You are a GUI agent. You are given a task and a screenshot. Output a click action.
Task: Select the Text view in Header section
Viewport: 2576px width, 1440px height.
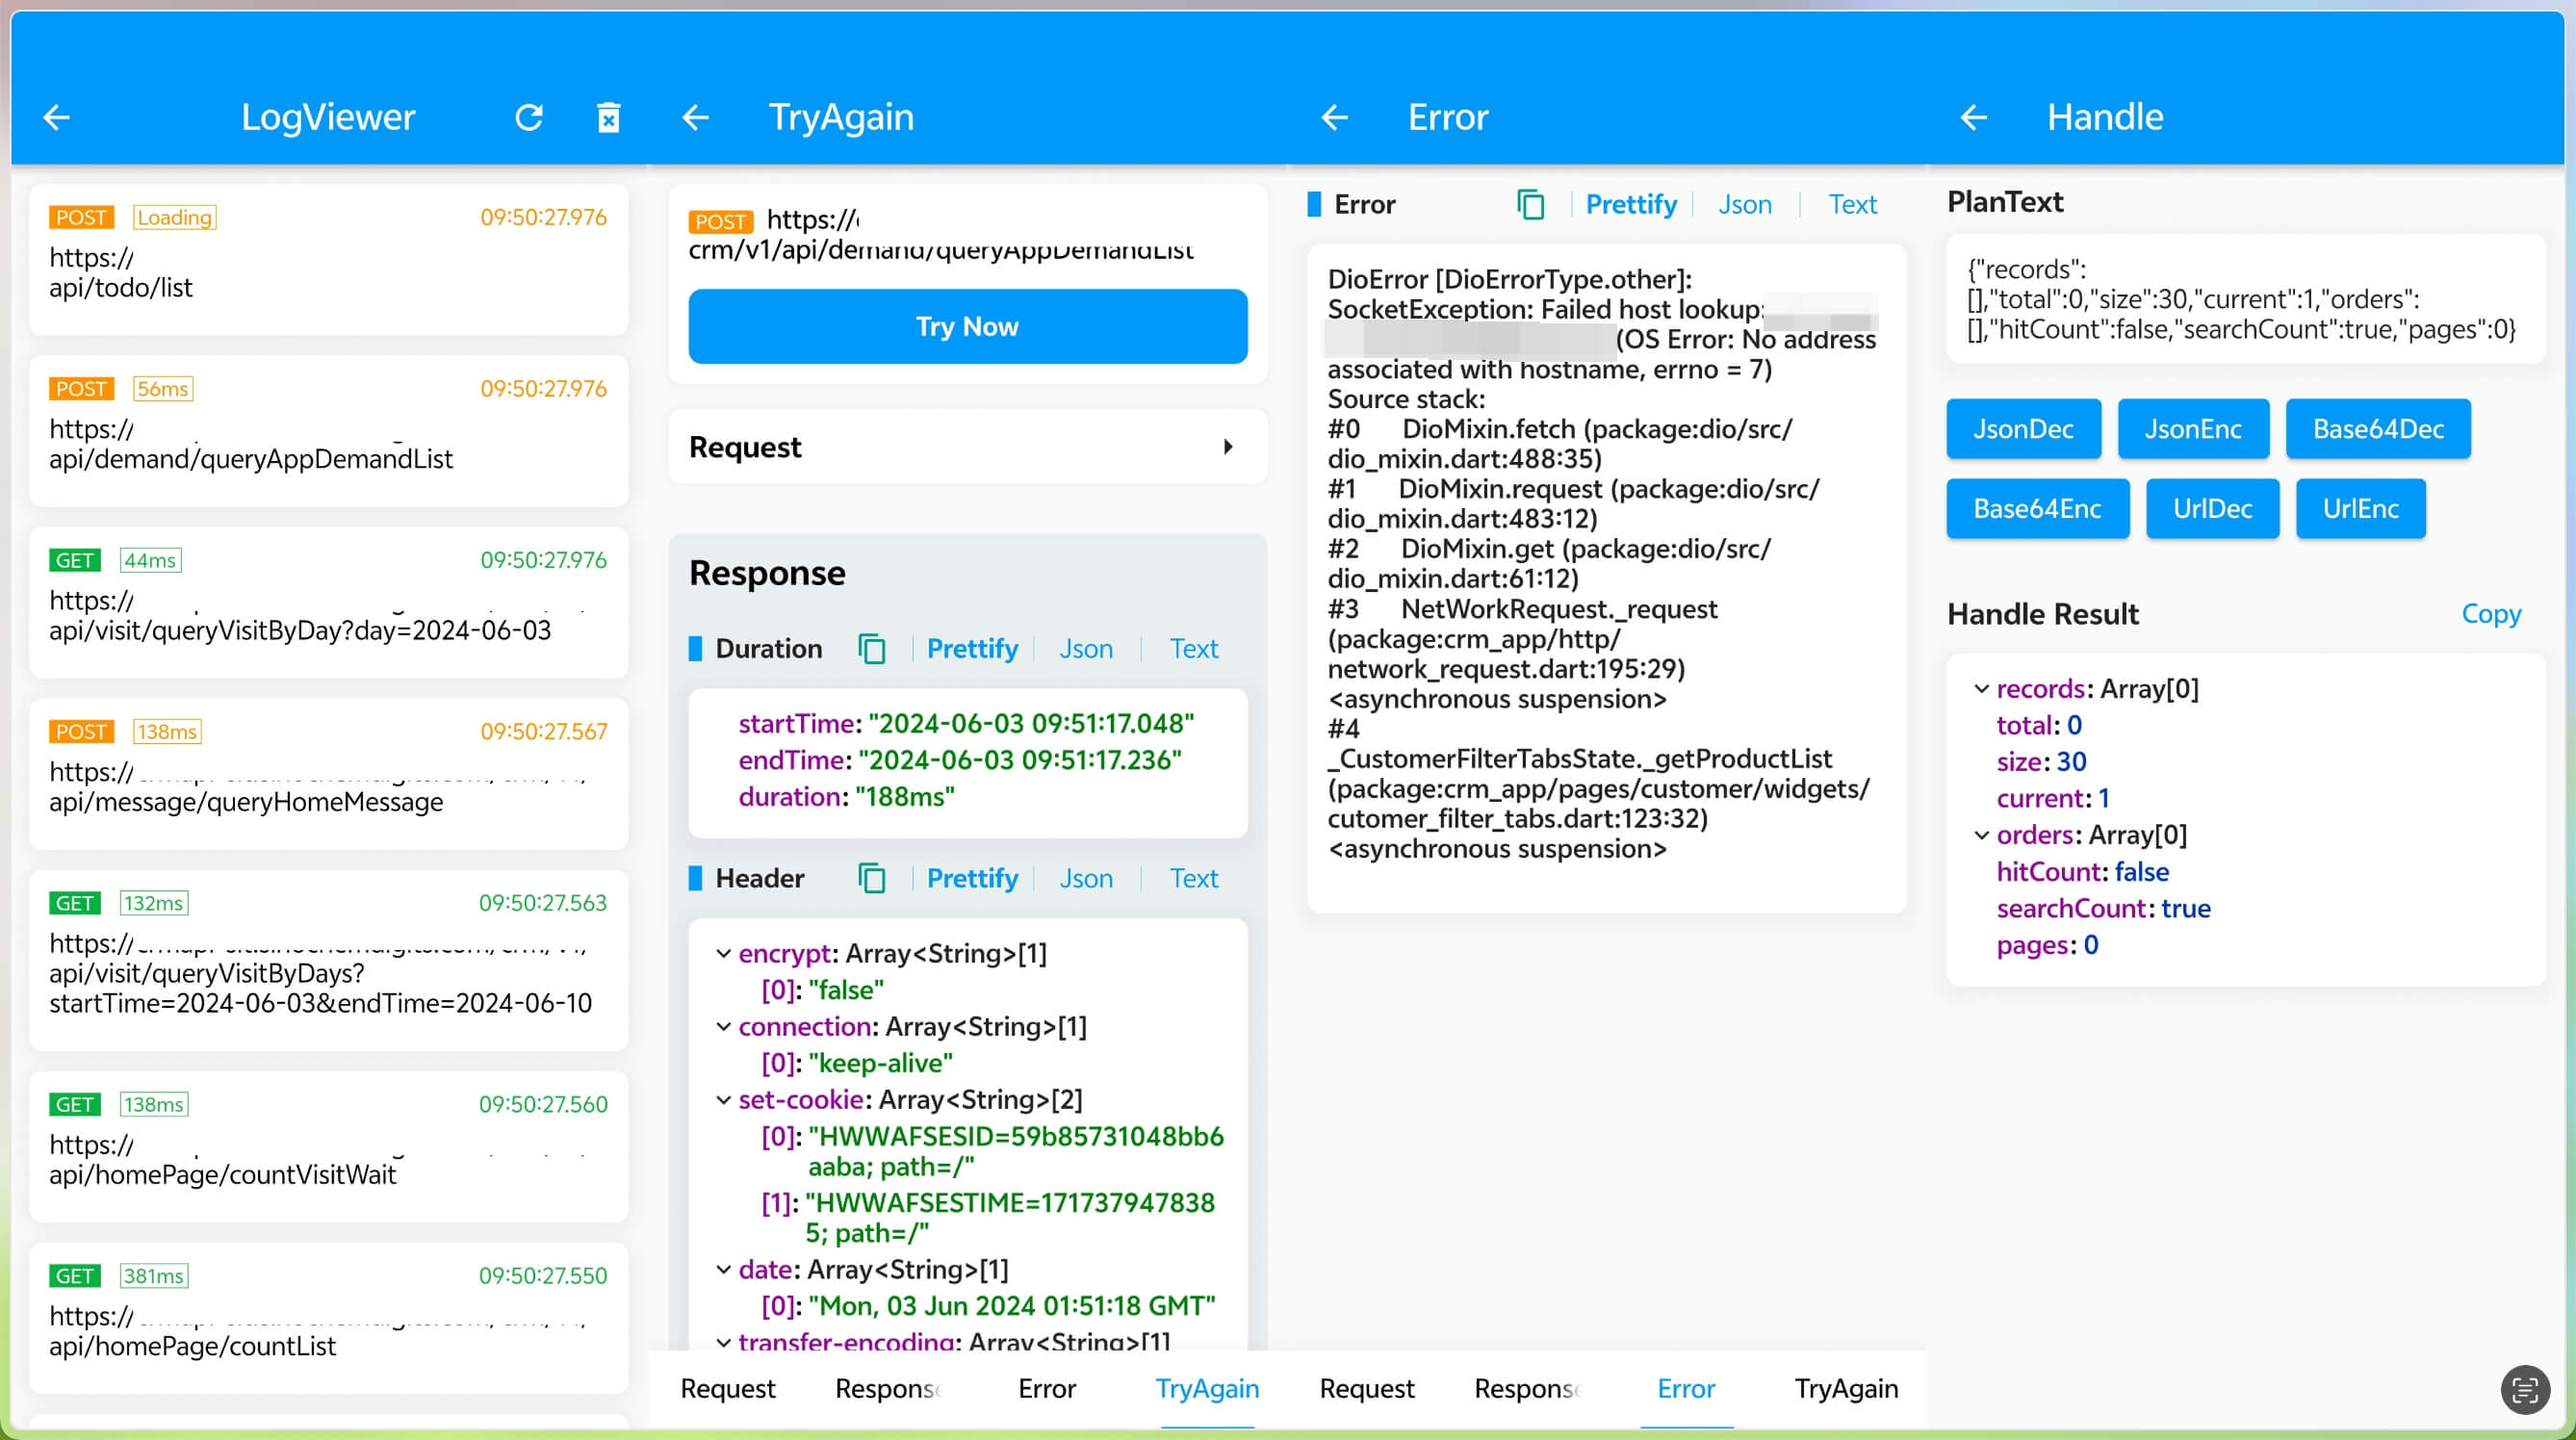[1193, 878]
